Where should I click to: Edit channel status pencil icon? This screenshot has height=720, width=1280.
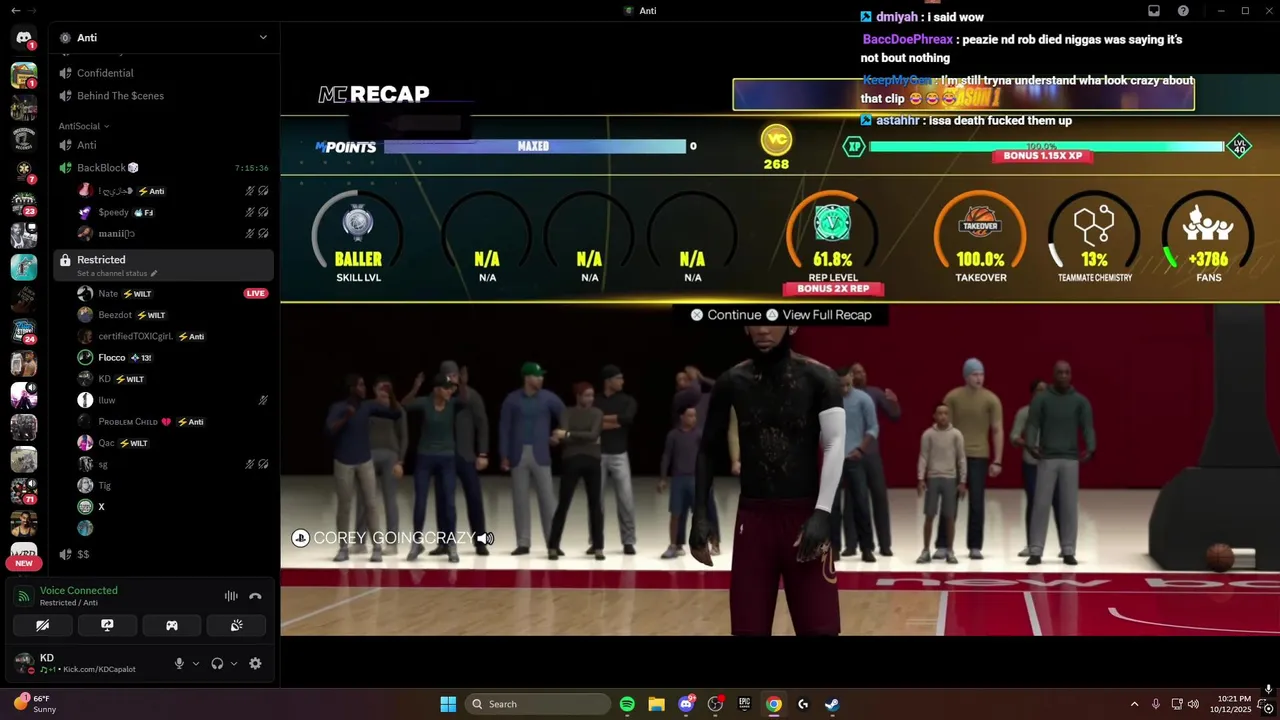(x=154, y=273)
